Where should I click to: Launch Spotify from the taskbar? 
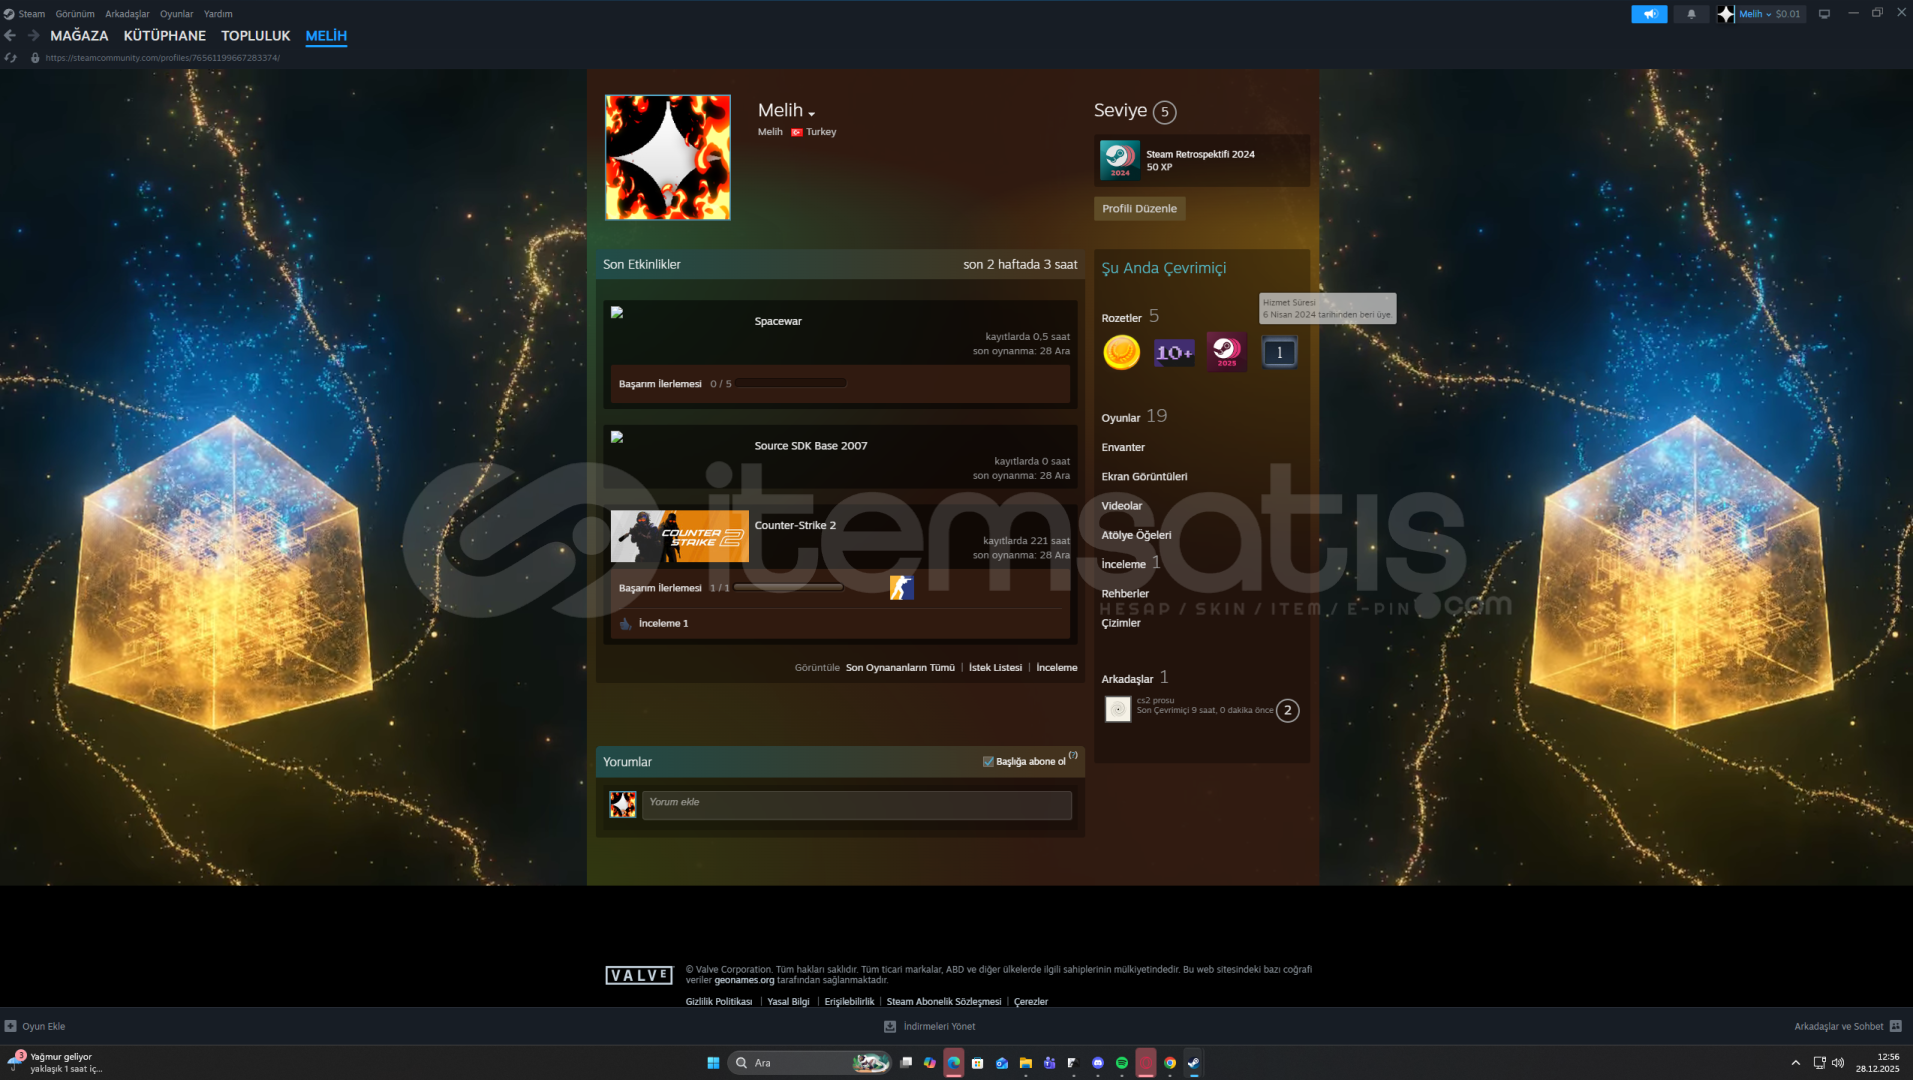(x=1122, y=1063)
